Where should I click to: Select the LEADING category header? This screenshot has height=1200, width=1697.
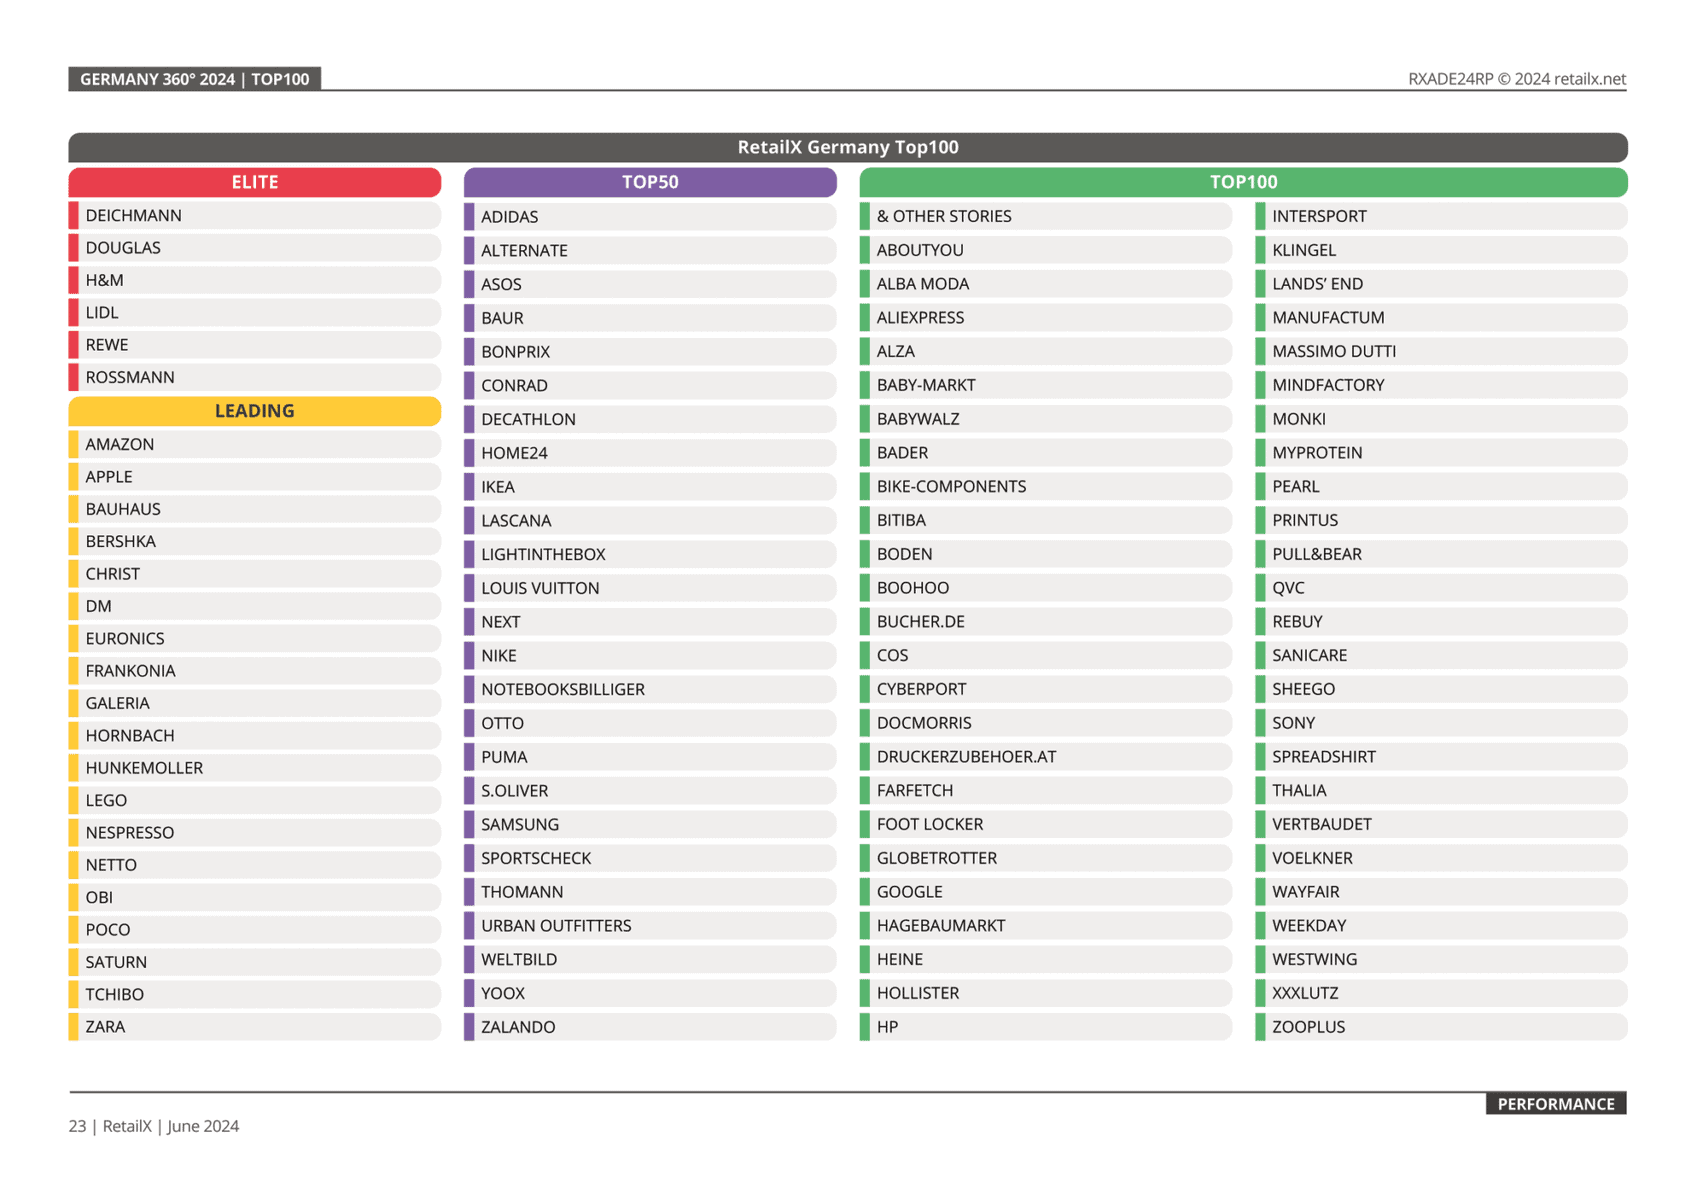pos(255,411)
